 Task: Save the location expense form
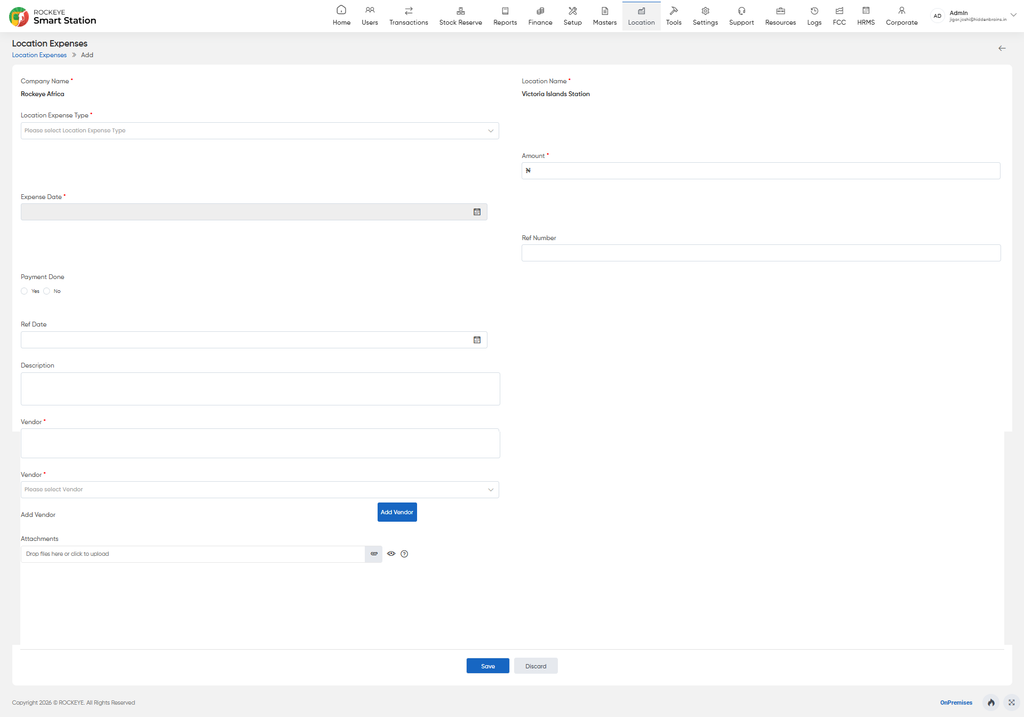click(x=488, y=666)
